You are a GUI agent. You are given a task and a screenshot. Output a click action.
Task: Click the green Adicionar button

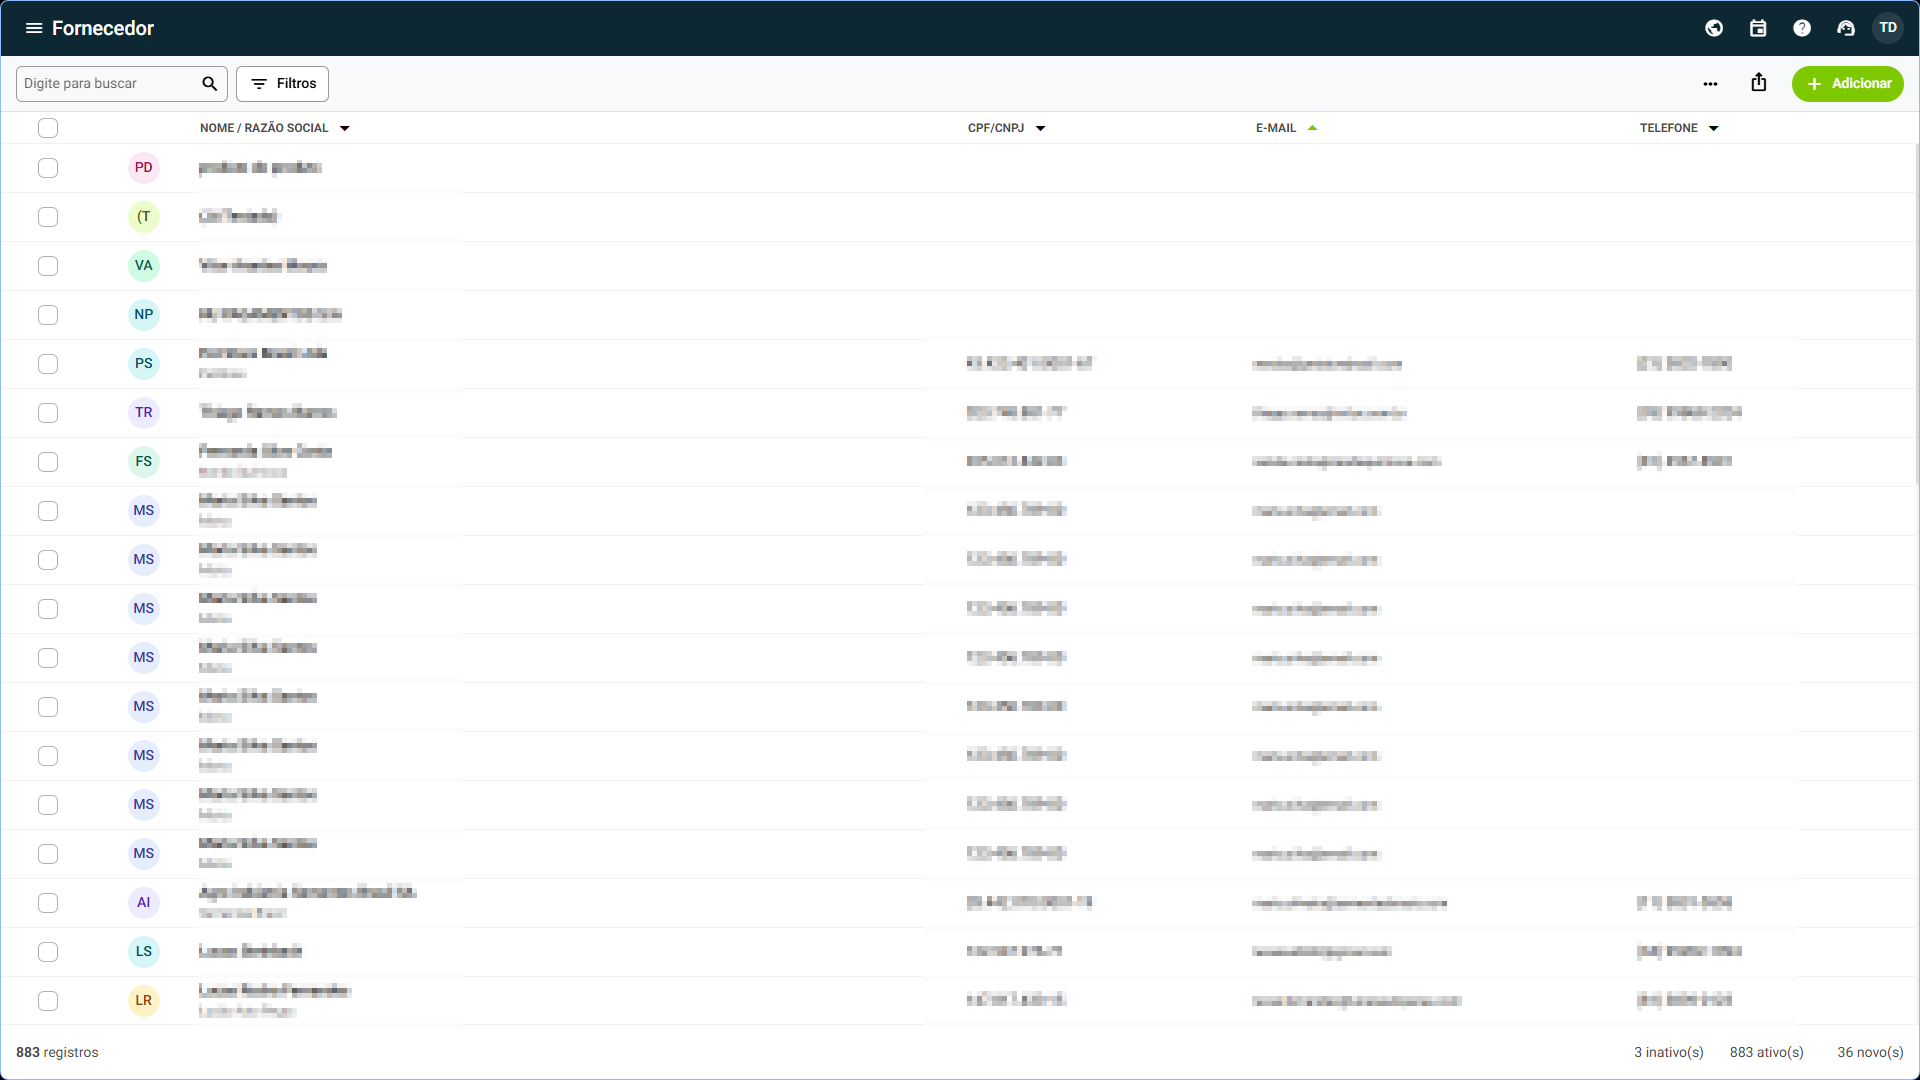point(1848,84)
